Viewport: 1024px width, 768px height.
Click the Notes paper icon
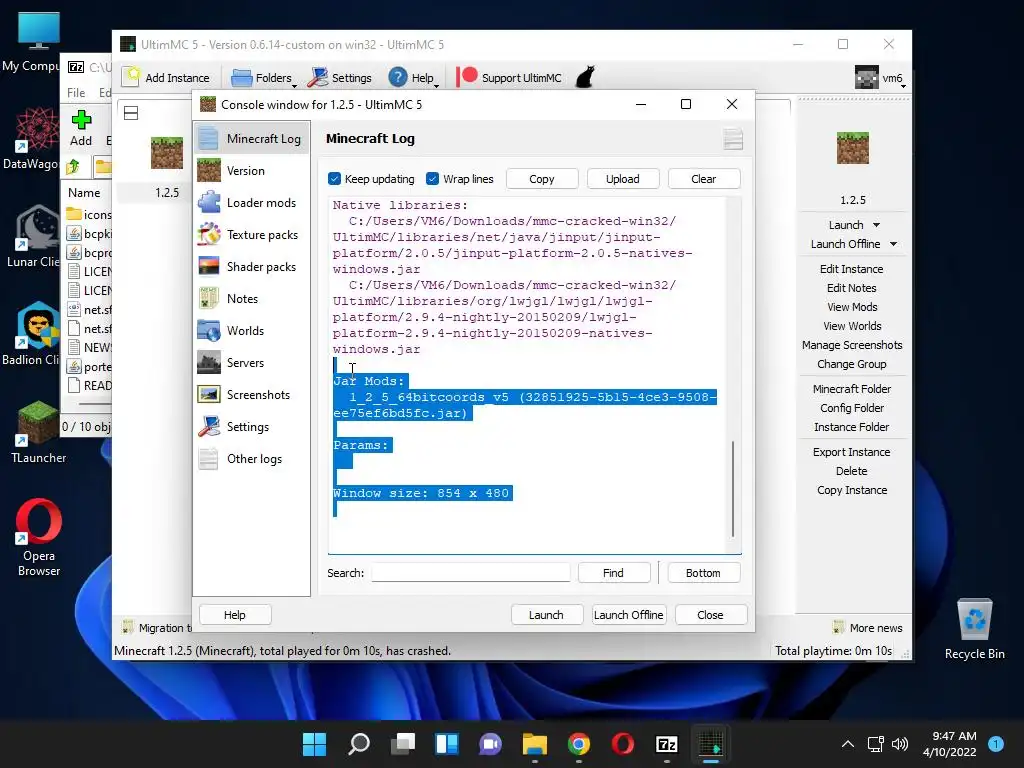pyautogui.click(x=209, y=298)
